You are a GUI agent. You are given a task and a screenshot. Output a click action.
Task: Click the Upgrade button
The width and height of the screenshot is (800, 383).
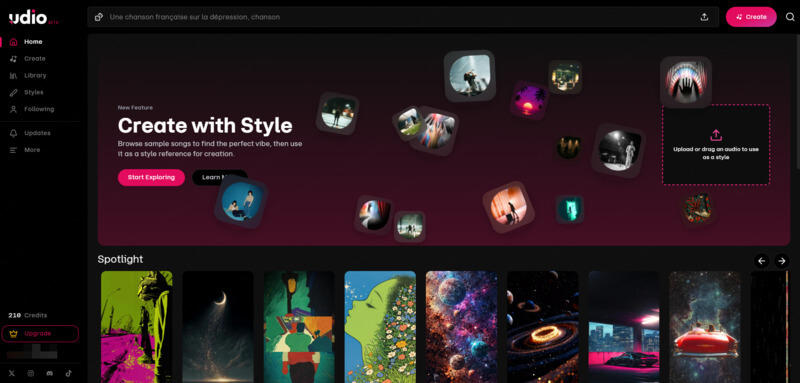click(40, 334)
